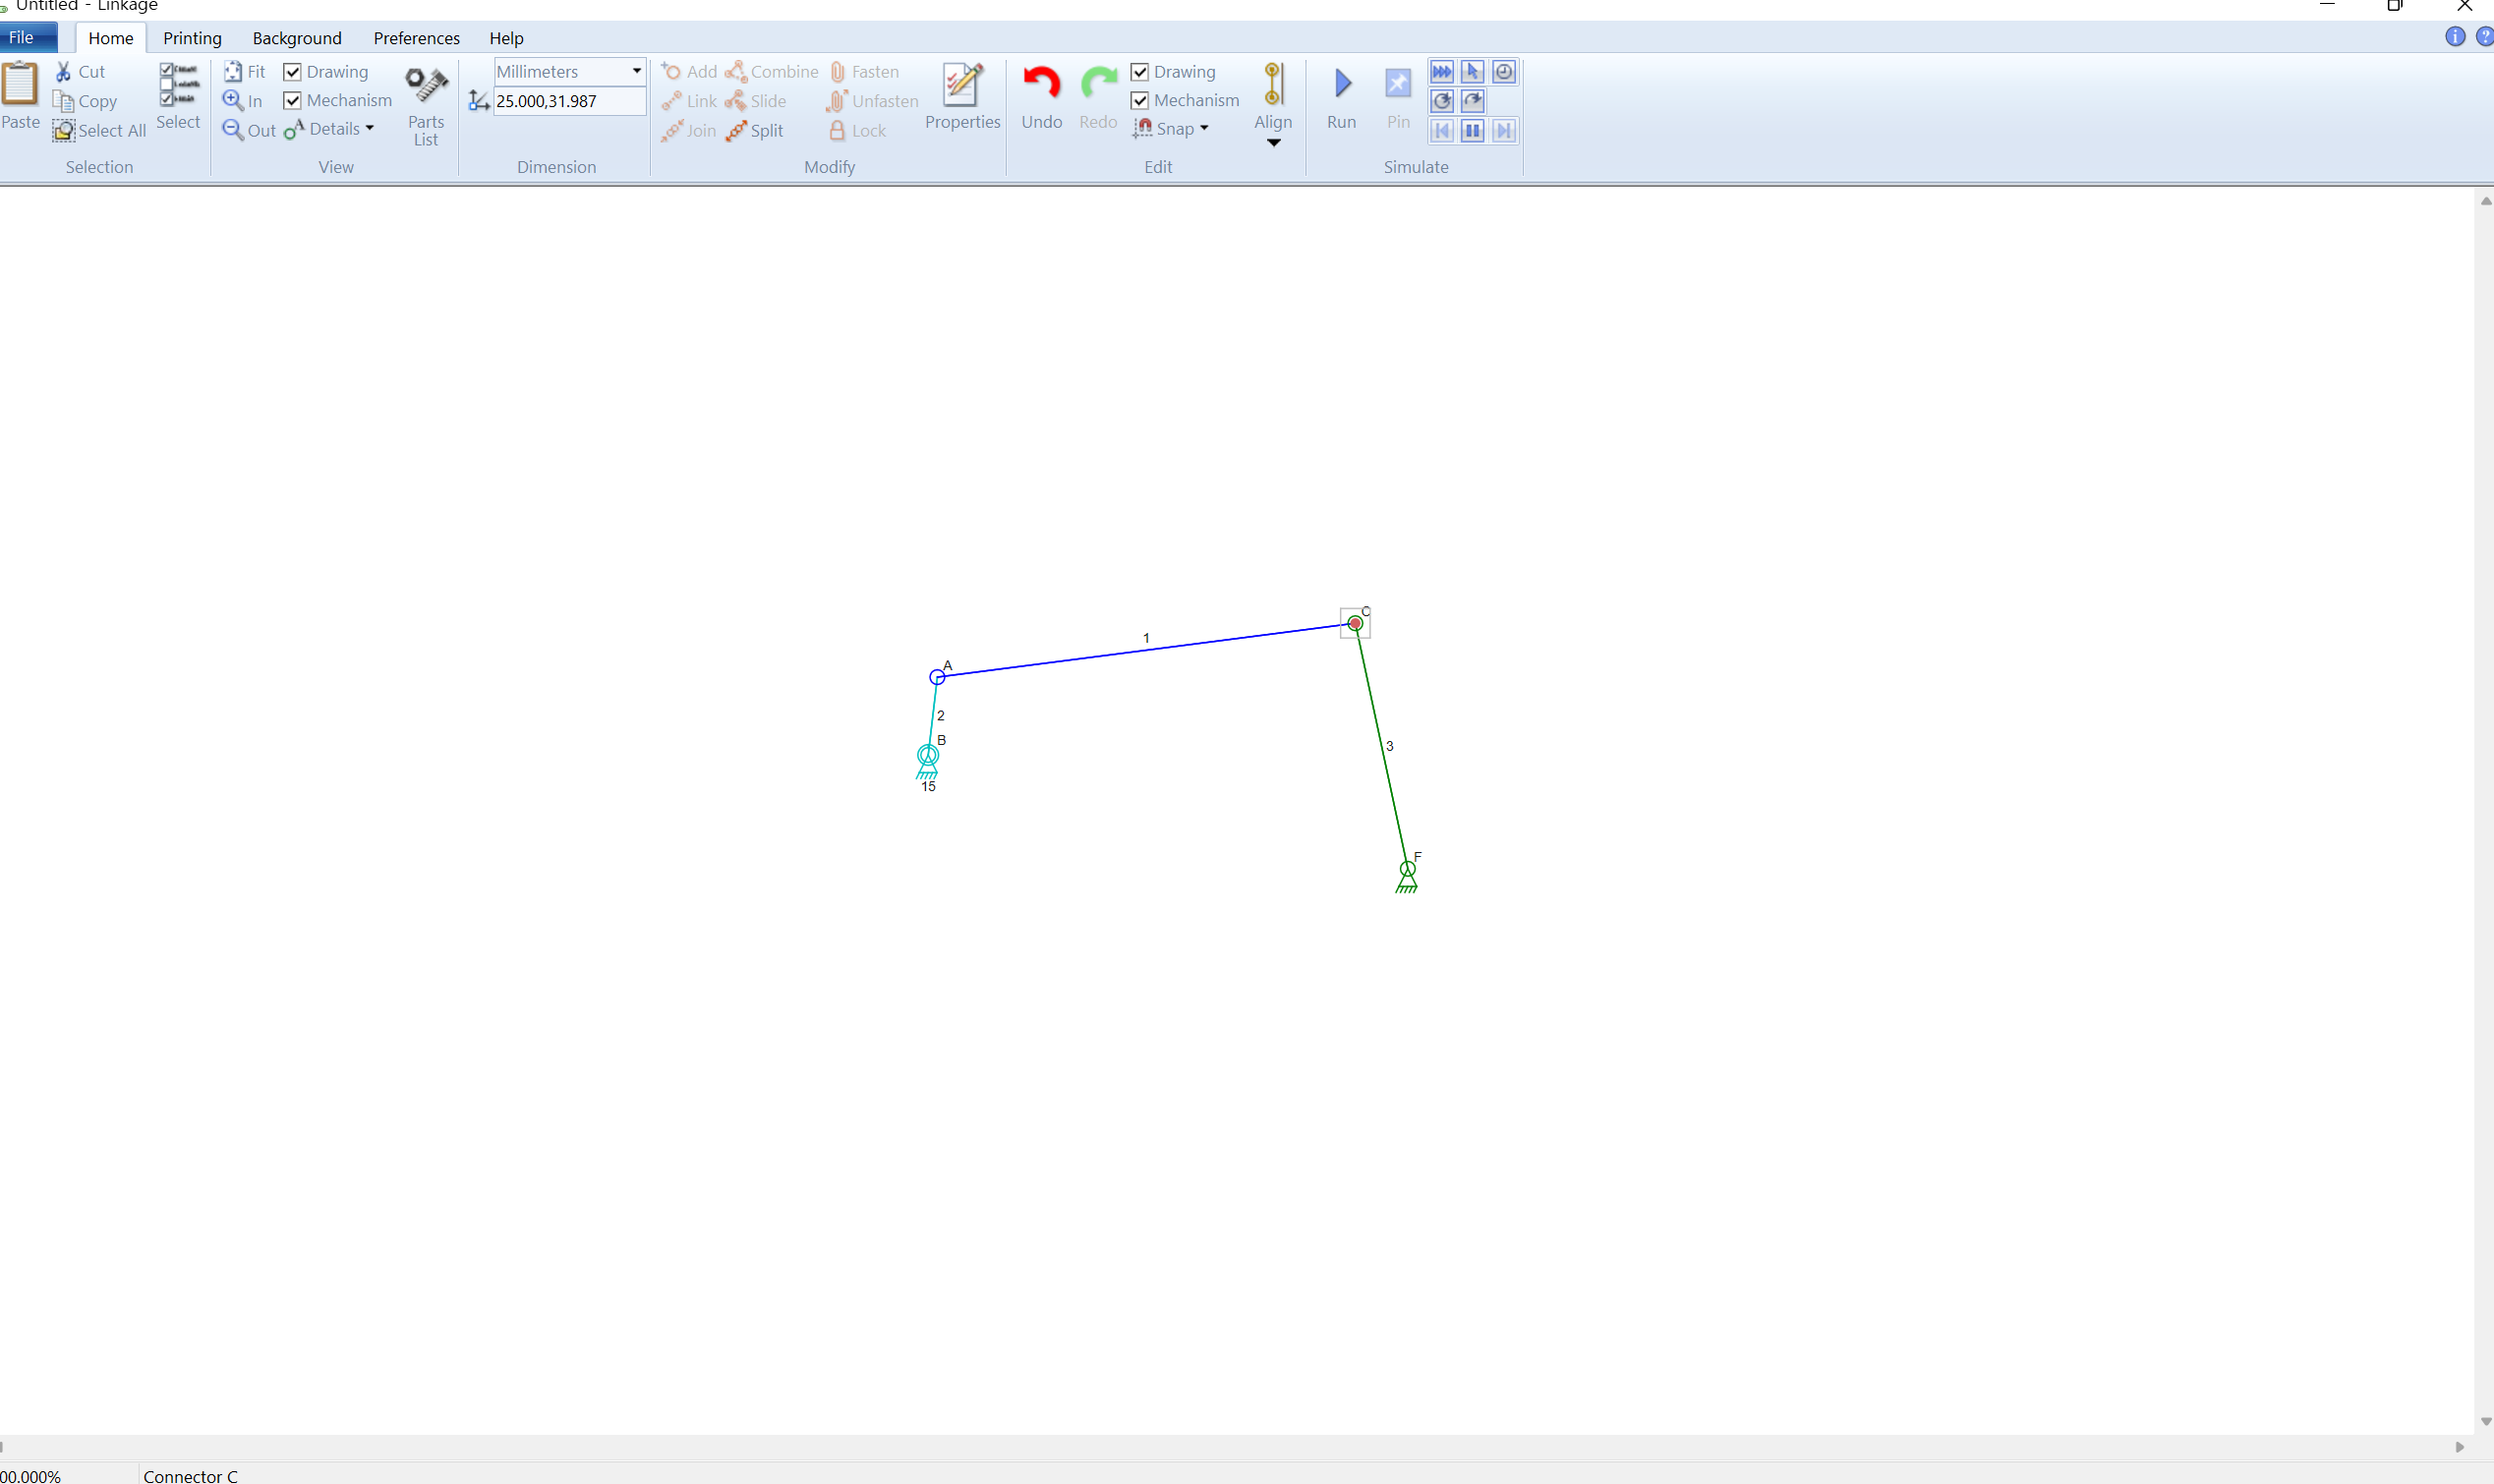Expand the Snap options dropdown
The image size is (2494, 1484).
tap(1204, 129)
